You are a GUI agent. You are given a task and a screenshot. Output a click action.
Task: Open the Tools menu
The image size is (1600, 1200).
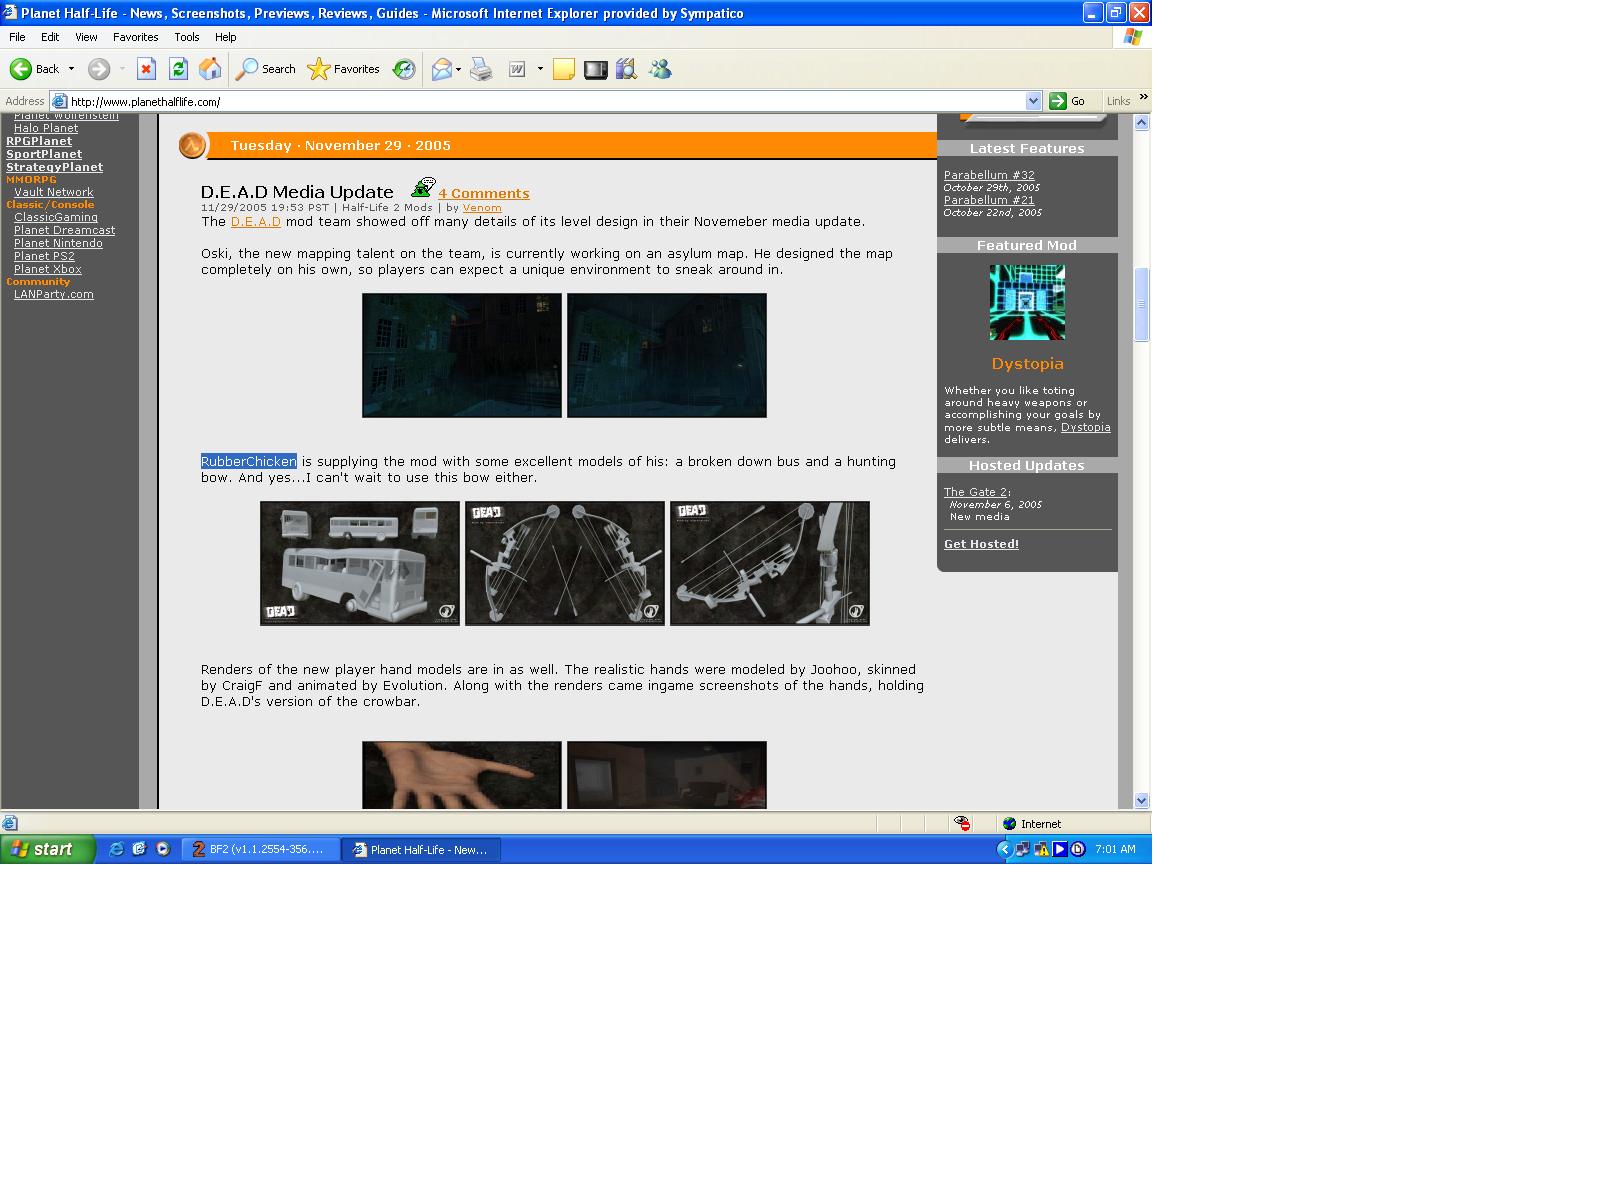point(187,37)
